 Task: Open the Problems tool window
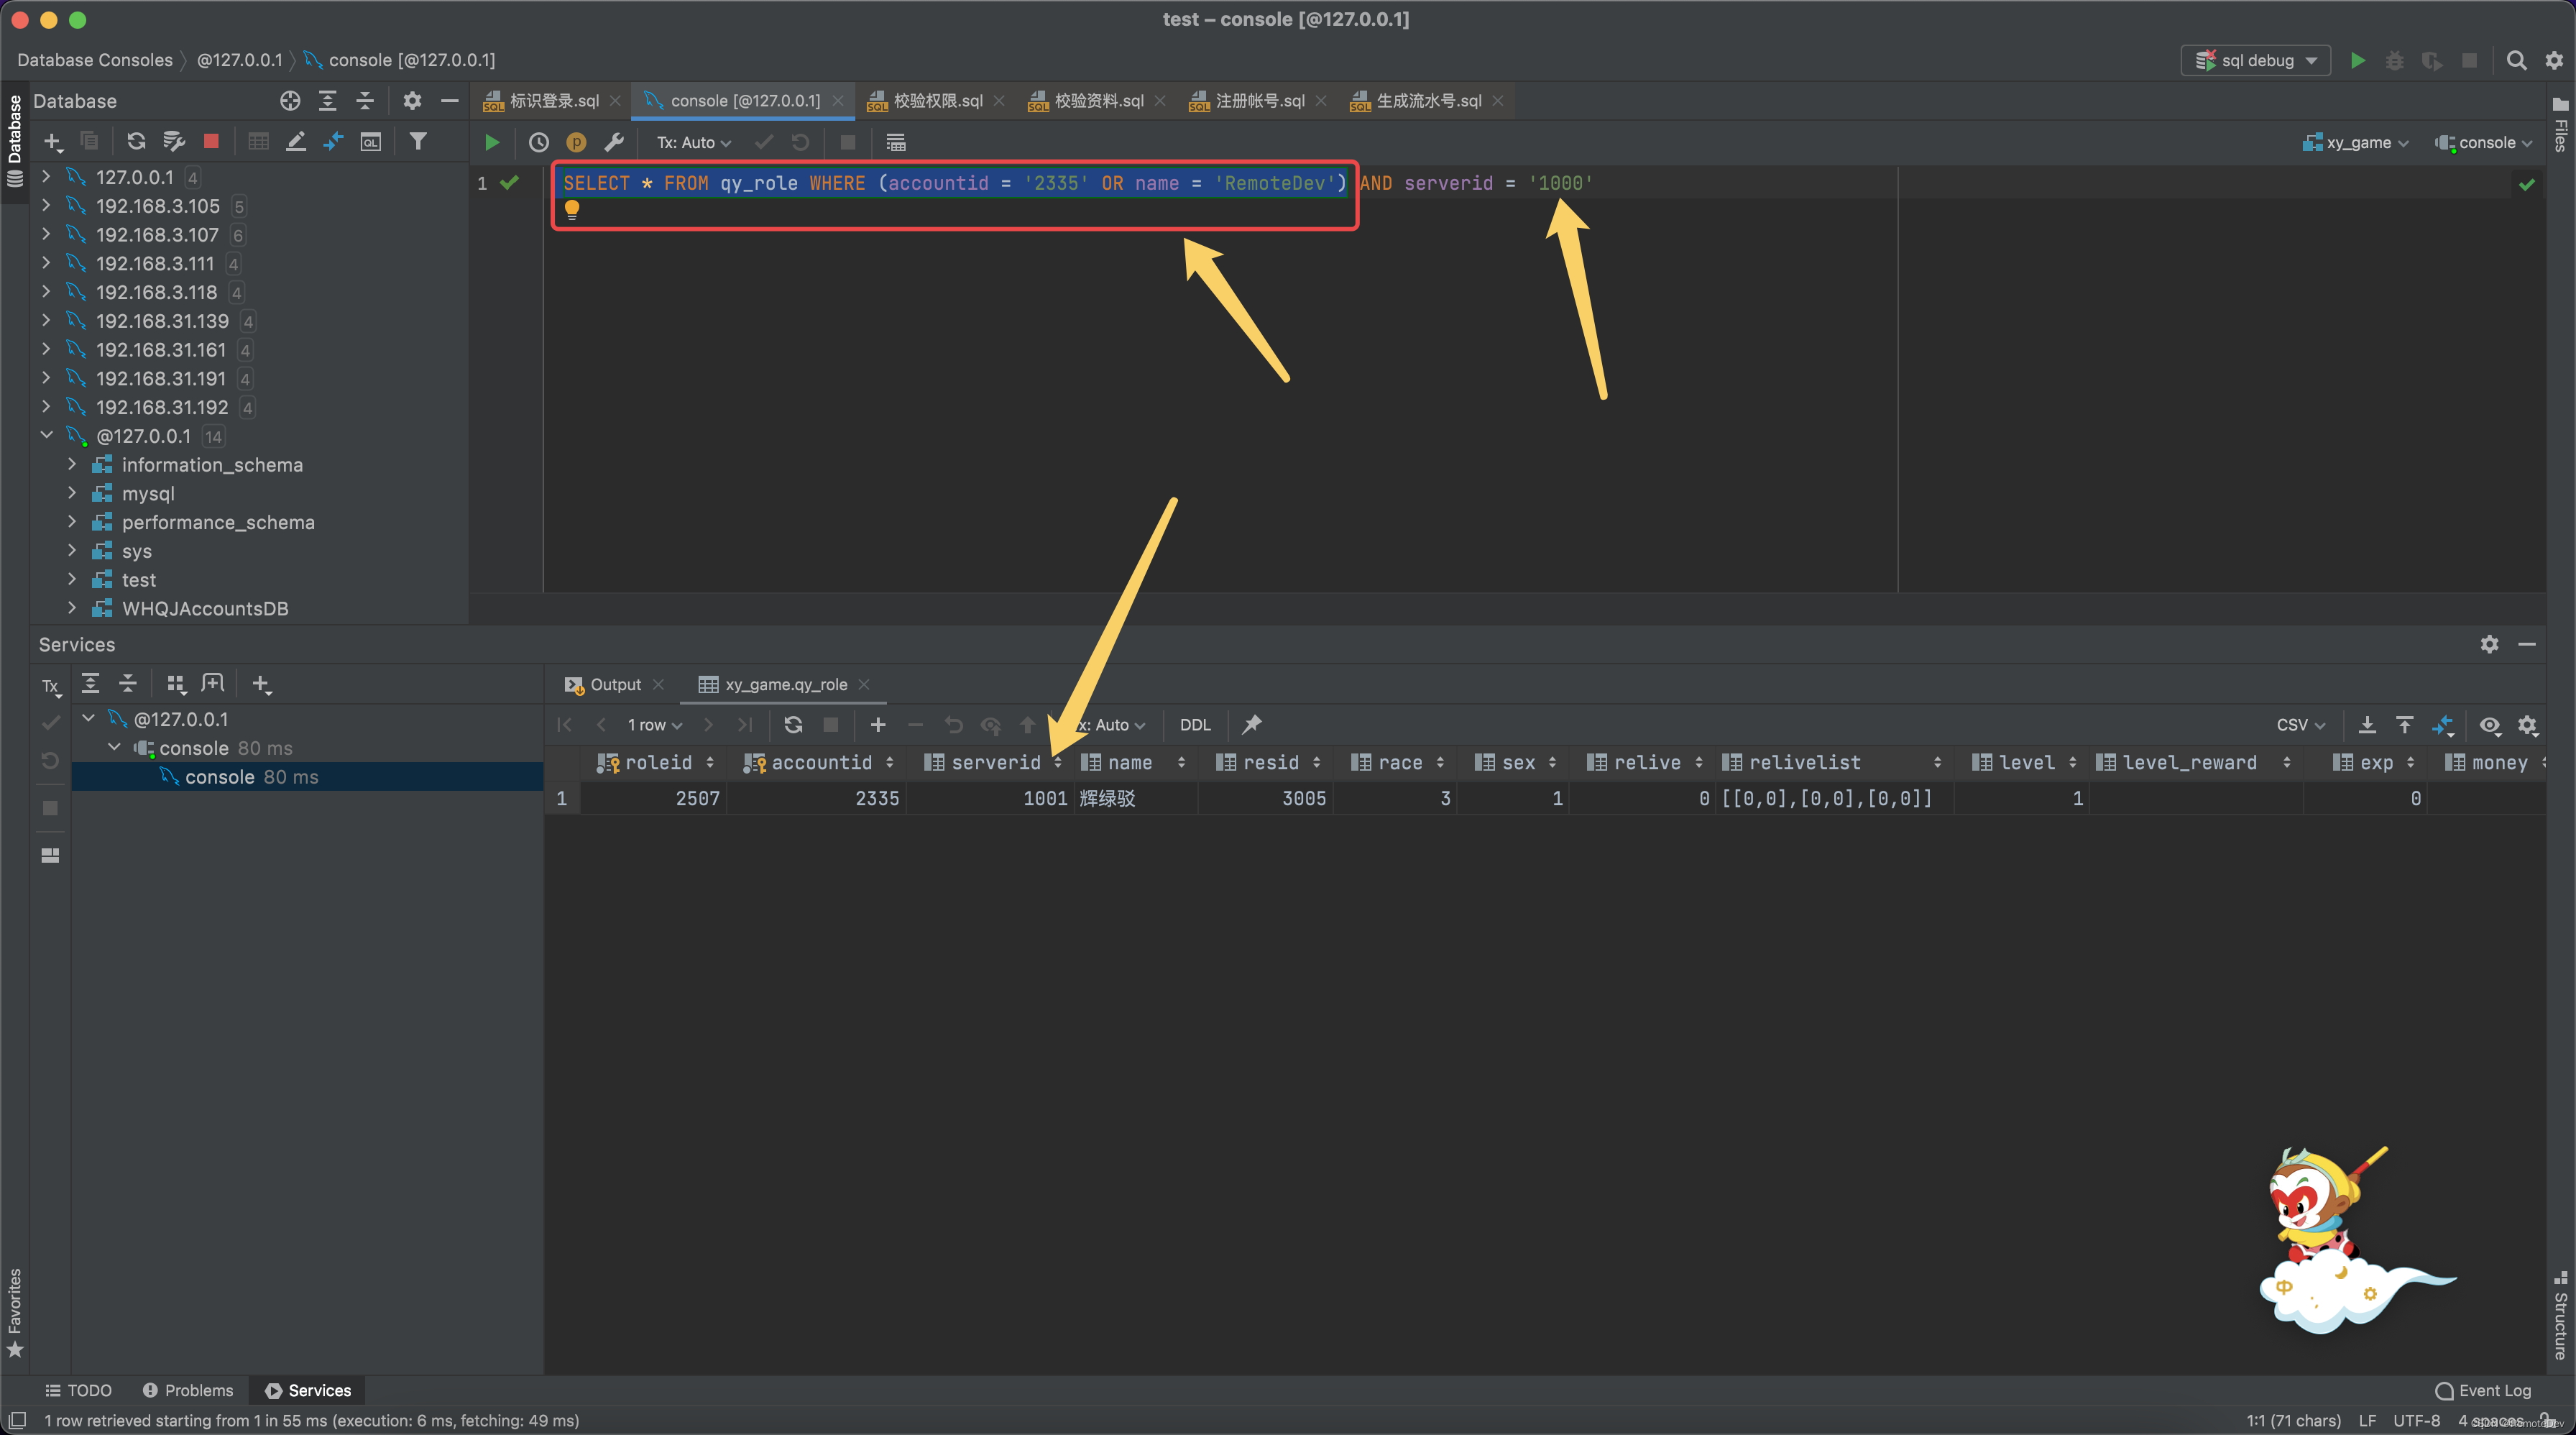tap(188, 1390)
